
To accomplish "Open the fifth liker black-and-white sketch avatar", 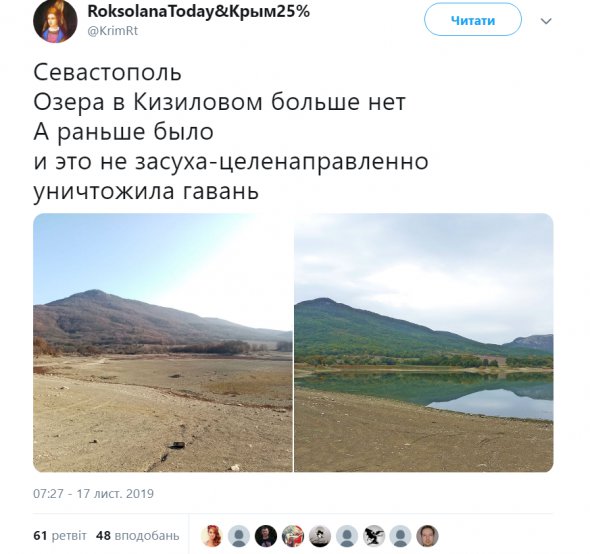I will 320,536.
